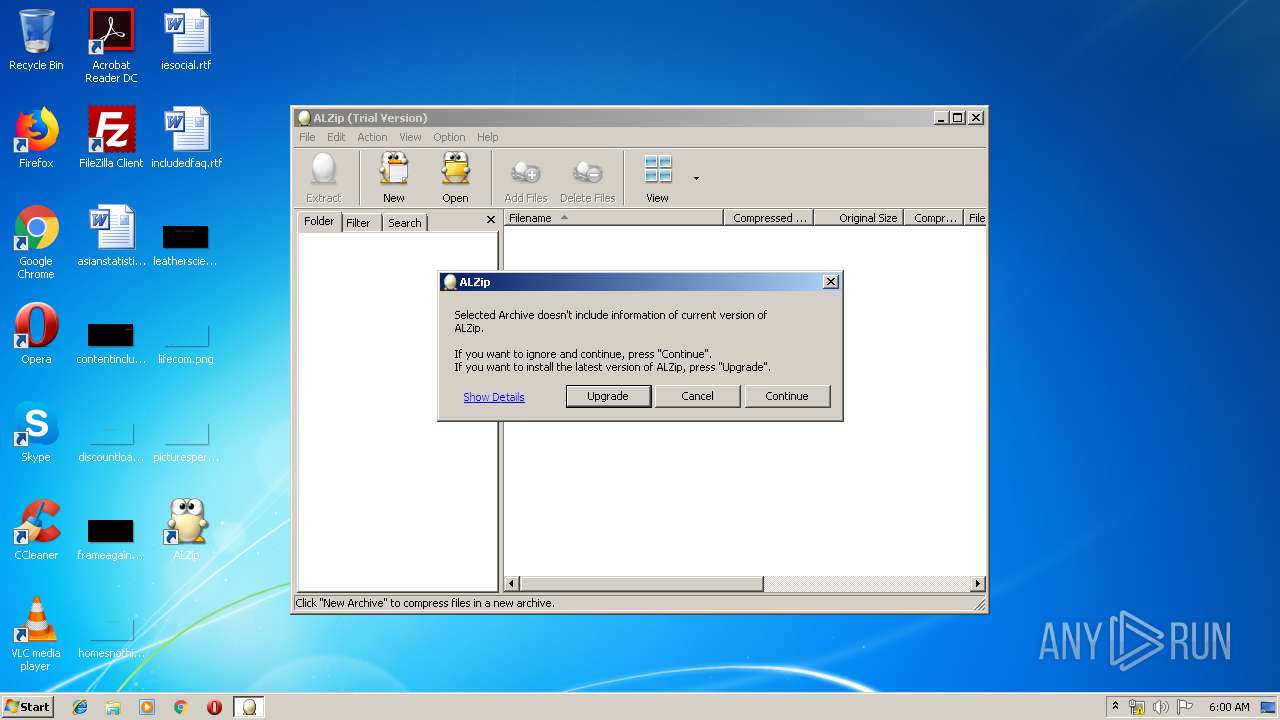This screenshot has height=720, width=1280.
Task: Switch to the Filter tab
Action: point(358,223)
